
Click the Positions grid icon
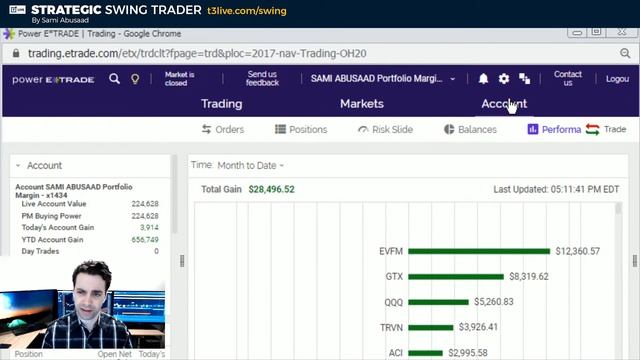pyautogui.click(x=280, y=129)
